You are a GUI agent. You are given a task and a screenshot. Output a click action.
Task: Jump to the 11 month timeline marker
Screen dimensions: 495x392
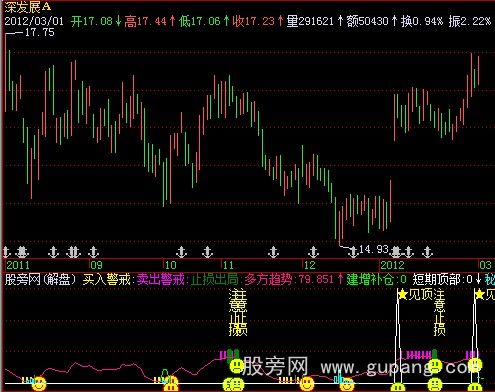click(228, 265)
